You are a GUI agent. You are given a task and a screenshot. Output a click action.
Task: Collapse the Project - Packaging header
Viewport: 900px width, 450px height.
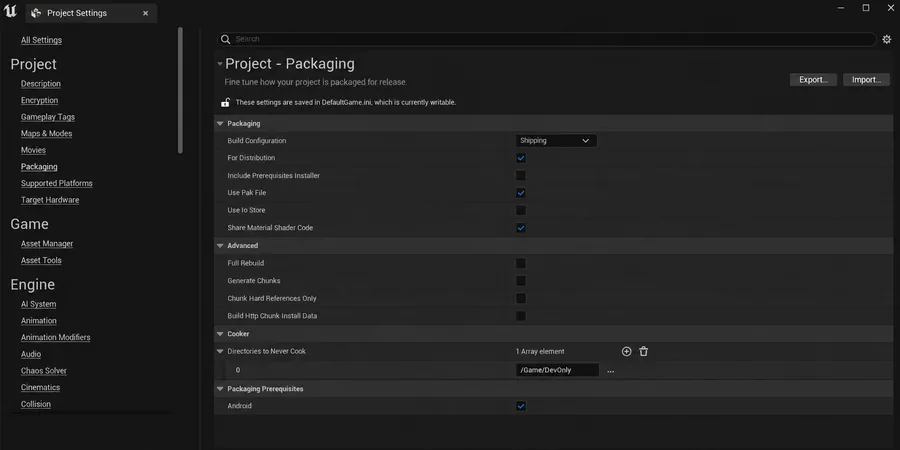point(220,64)
